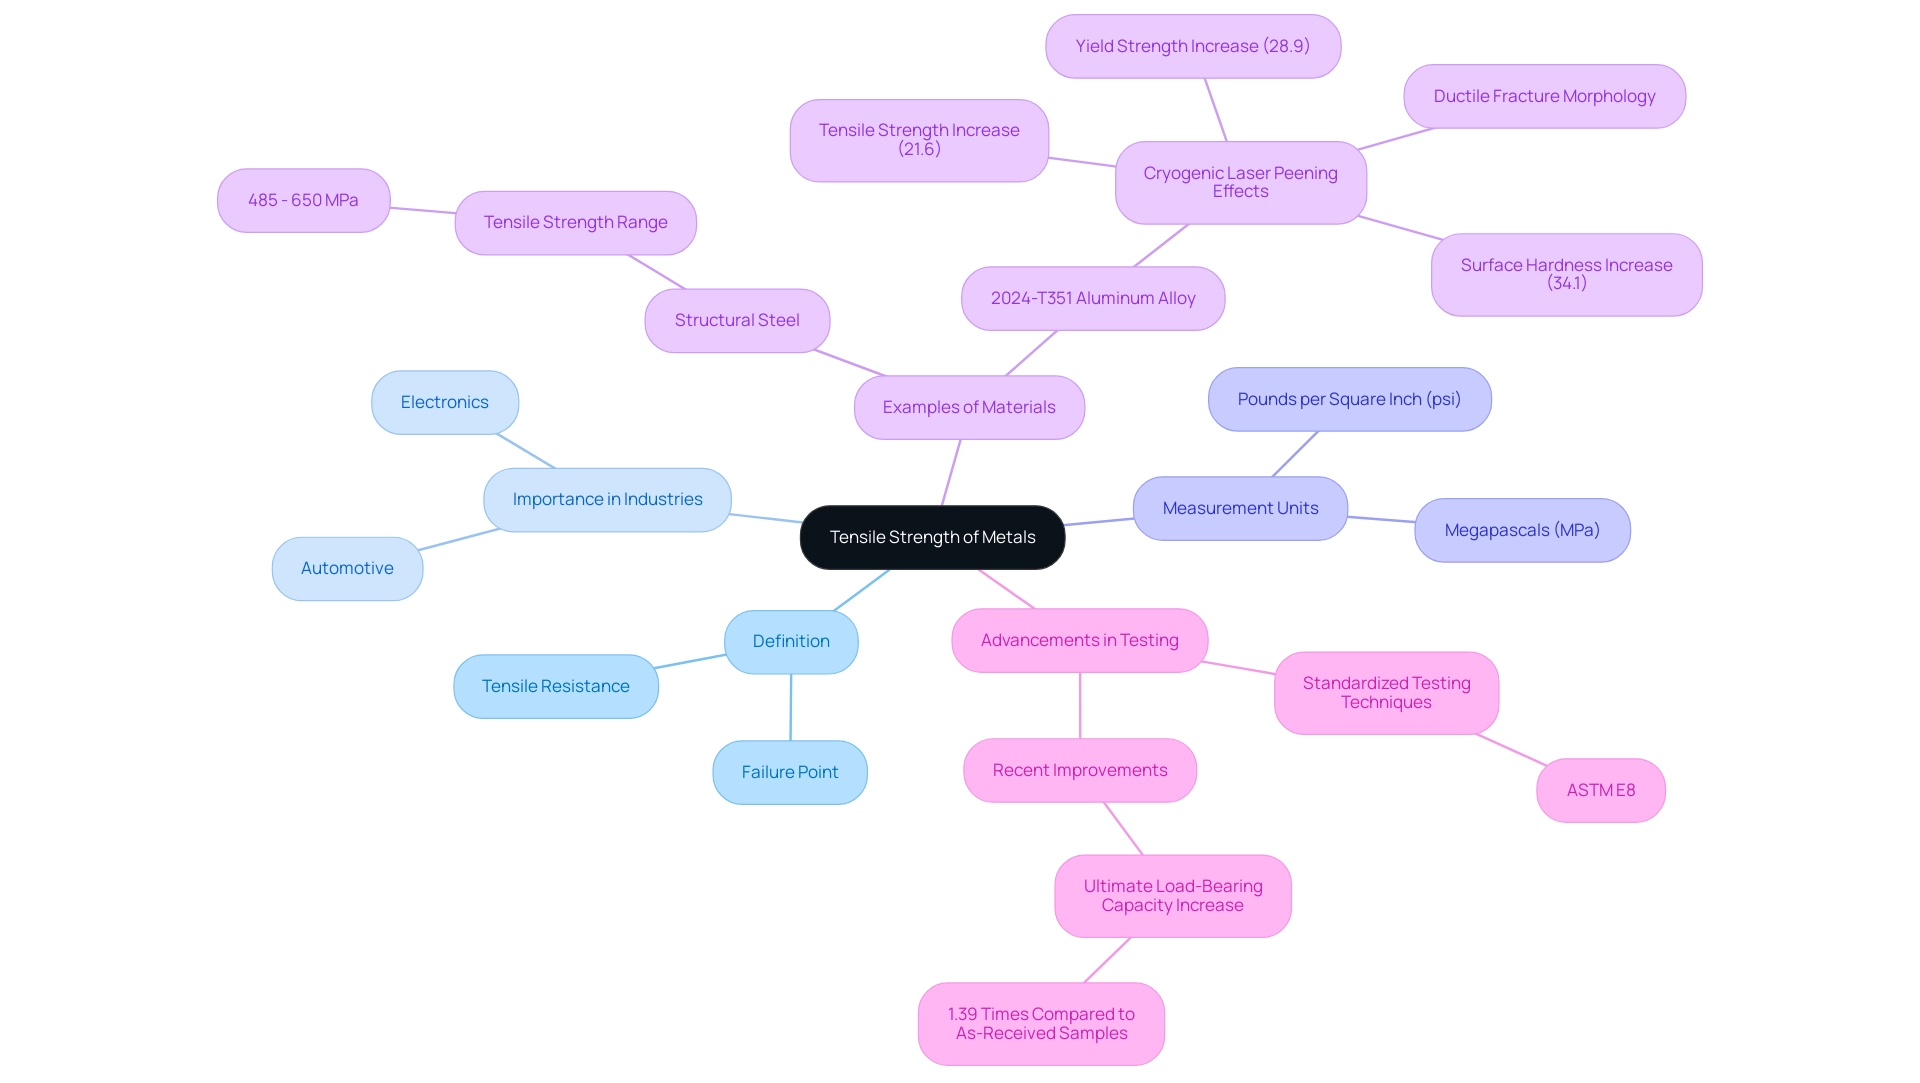Select the Definition node
Image resolution: width=1920 pixels, height=1083 pixels.
click(790, 640)
